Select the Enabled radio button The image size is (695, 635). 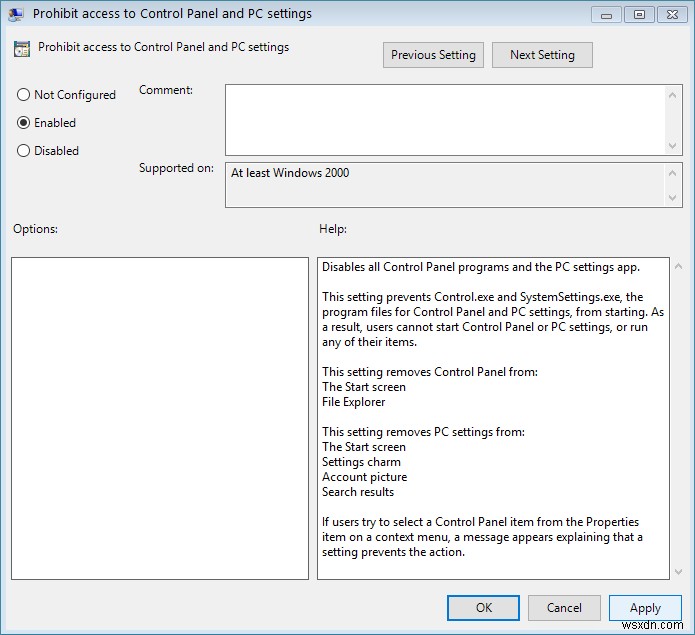click(24, 123)
